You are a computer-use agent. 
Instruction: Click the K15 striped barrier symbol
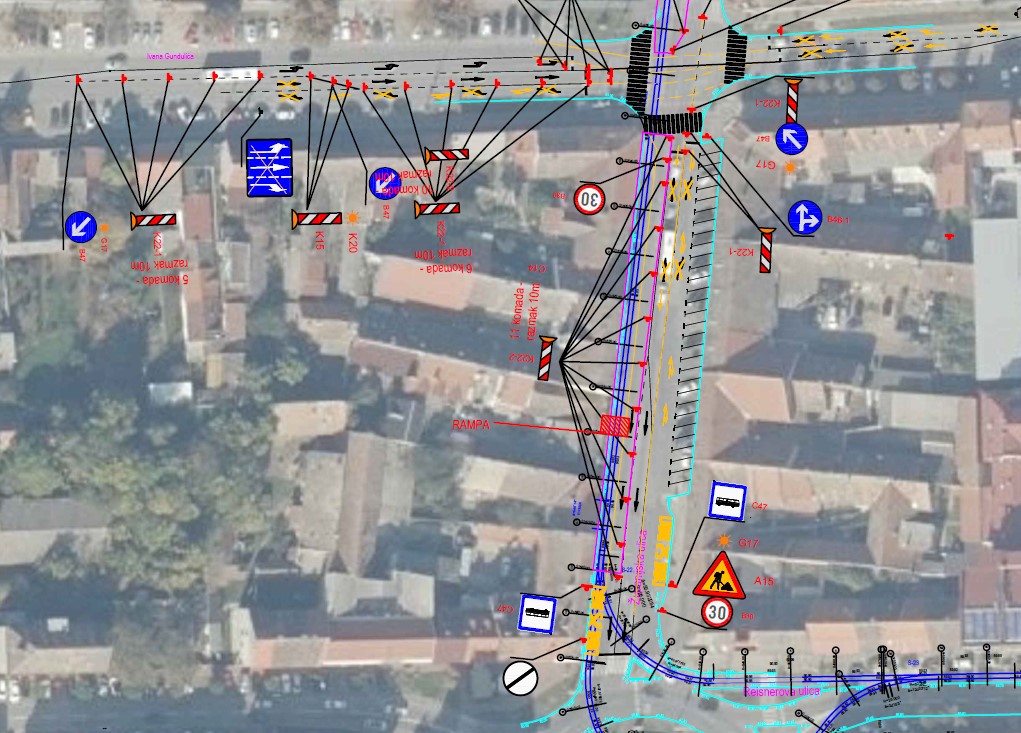317,218
